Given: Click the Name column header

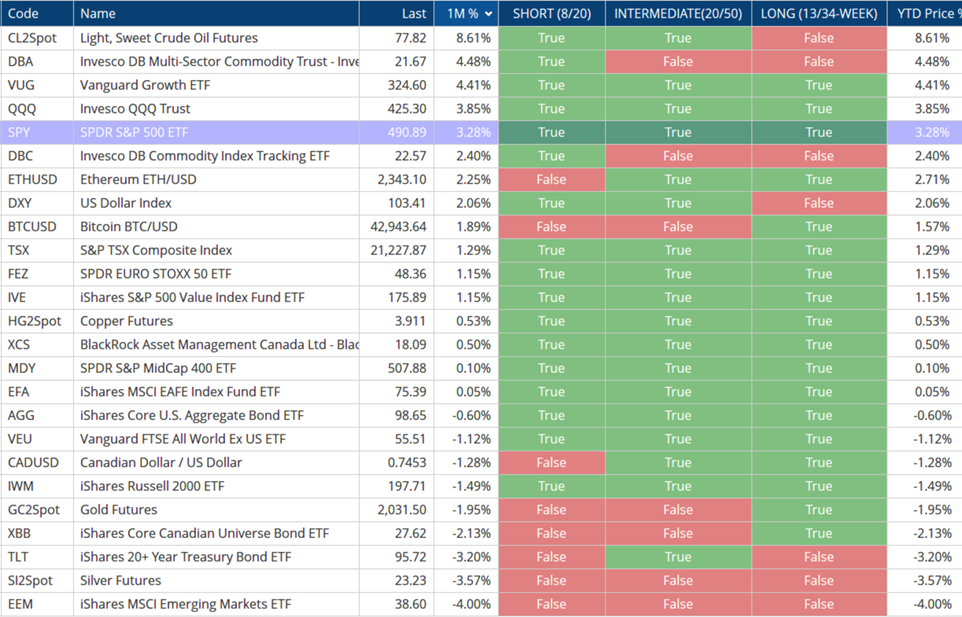Looking at the screenshot, I should coord(98,14).
